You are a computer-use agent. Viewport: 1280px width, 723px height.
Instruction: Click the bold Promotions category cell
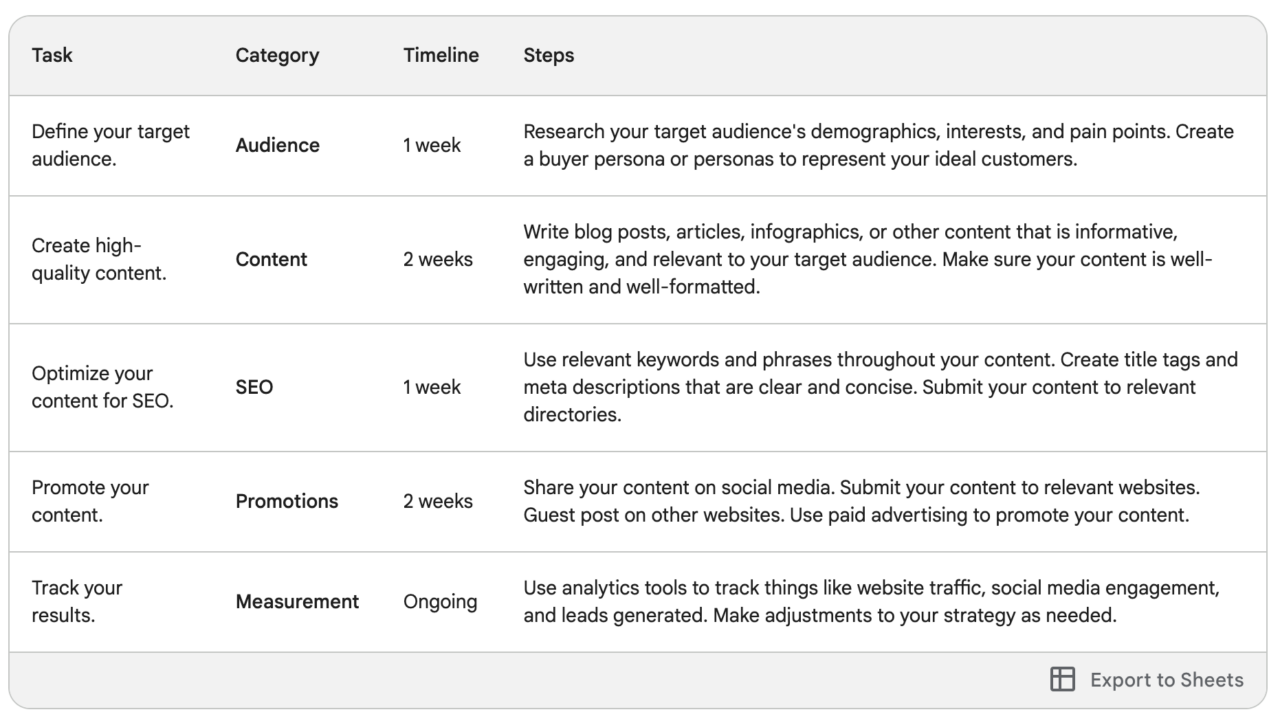tap(287, 501)
